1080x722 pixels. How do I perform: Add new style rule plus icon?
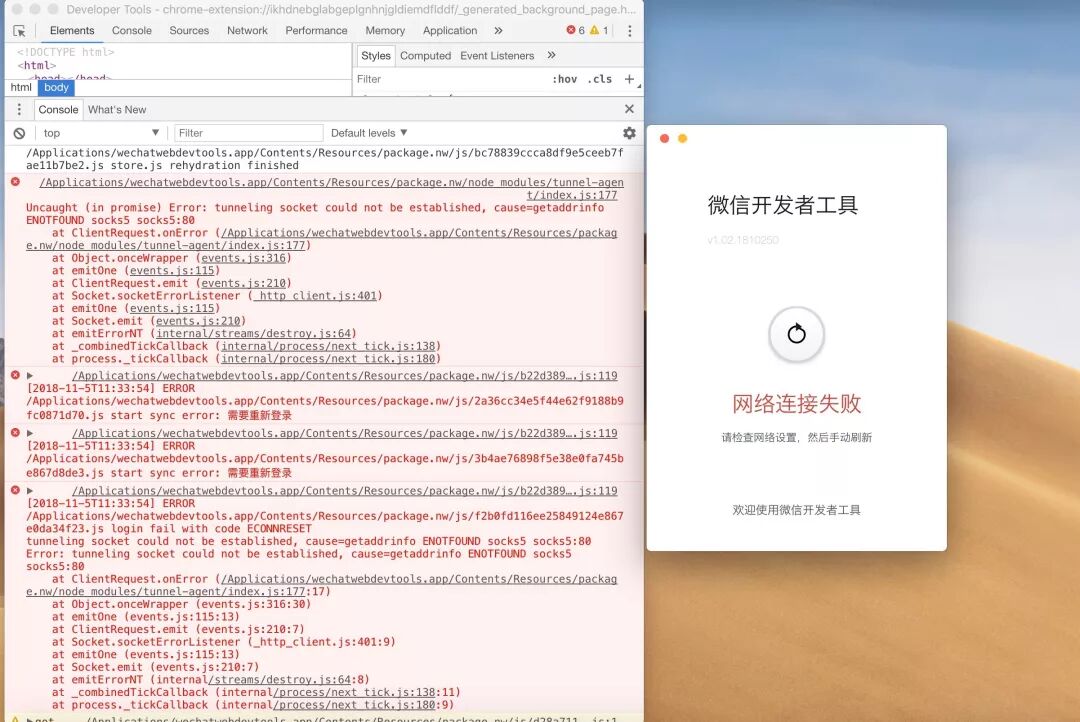pos(629,79)
